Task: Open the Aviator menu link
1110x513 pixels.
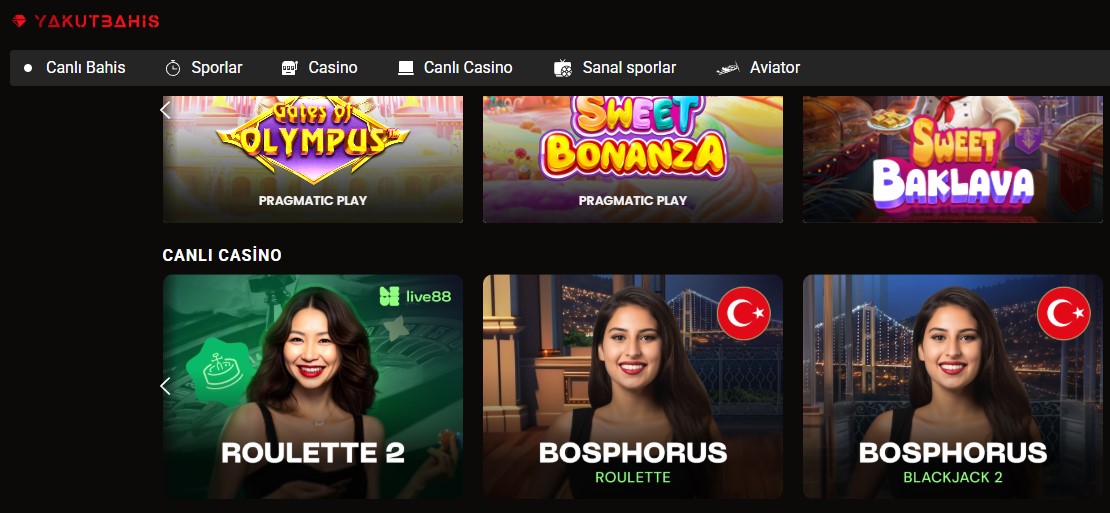Action: 775,68
